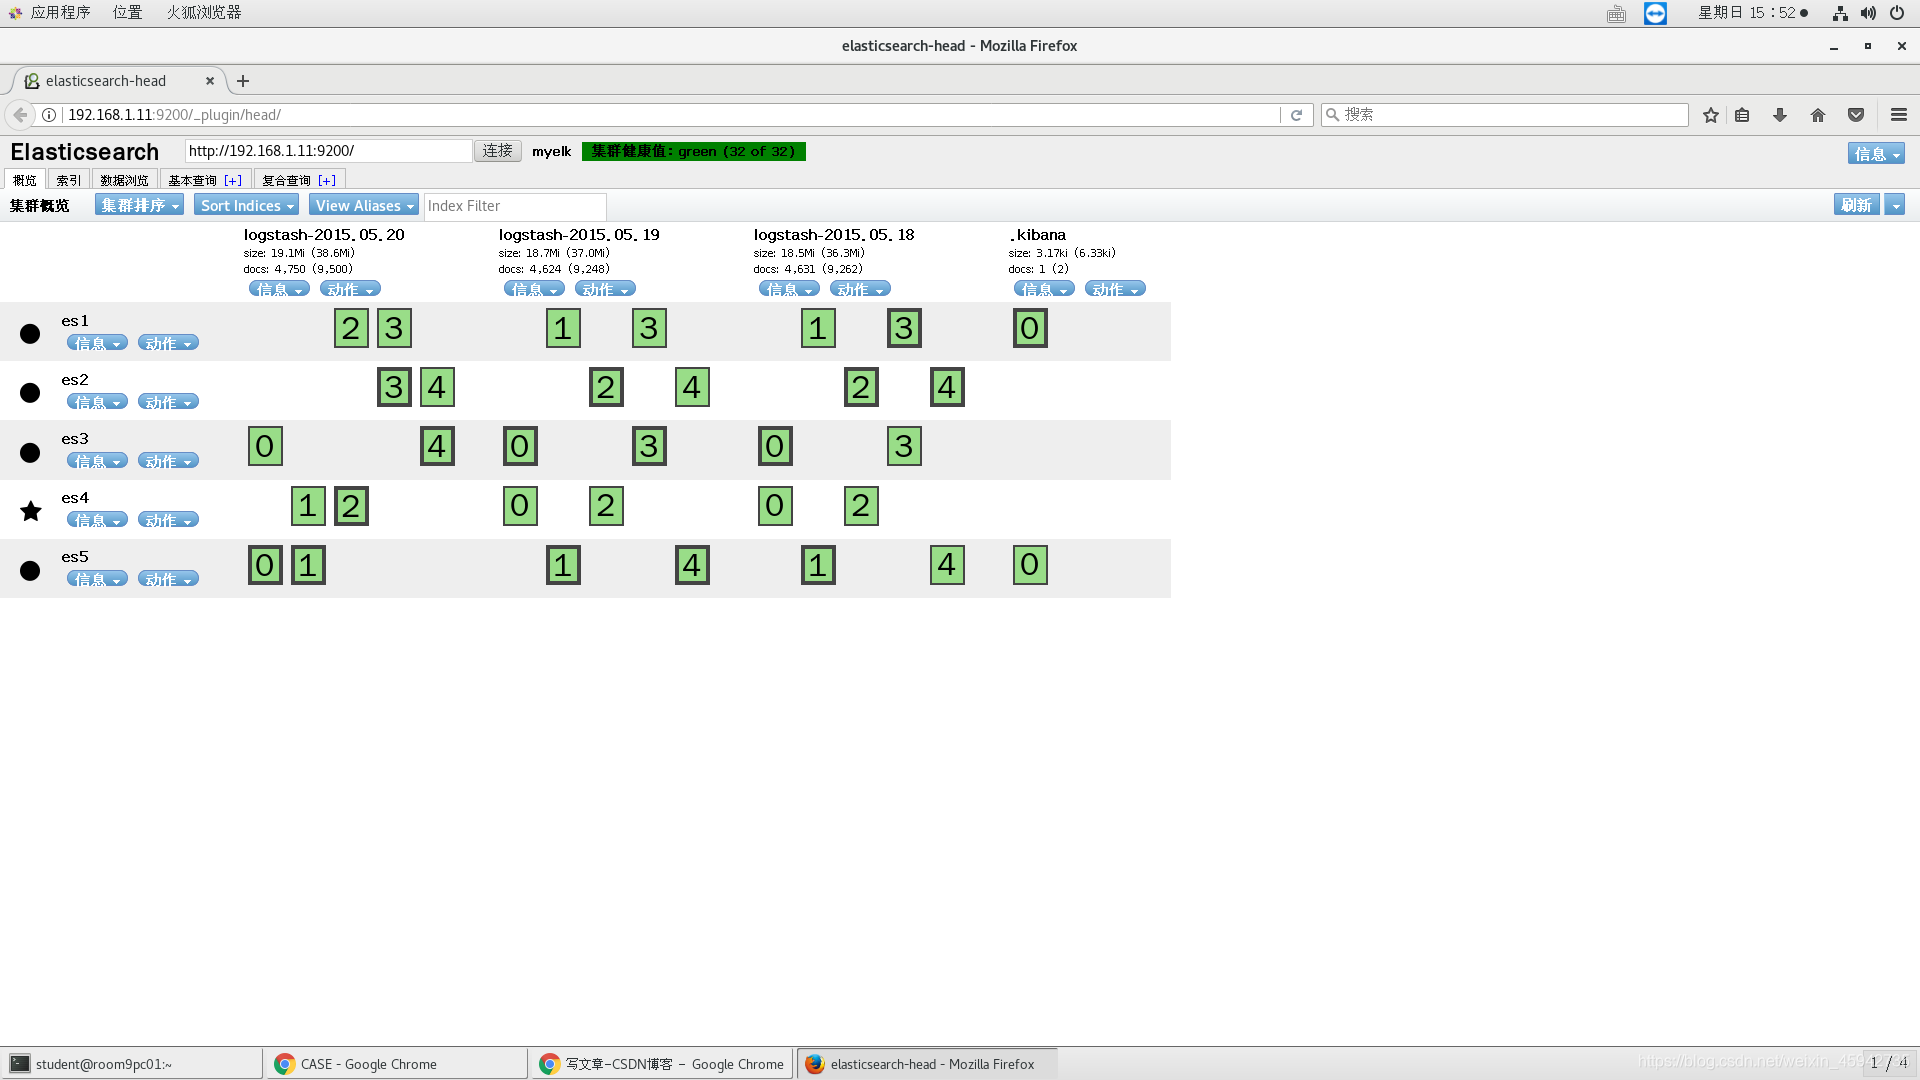Click shard 4 on es2 for logstash-2015.05.18

pos(947,386)
